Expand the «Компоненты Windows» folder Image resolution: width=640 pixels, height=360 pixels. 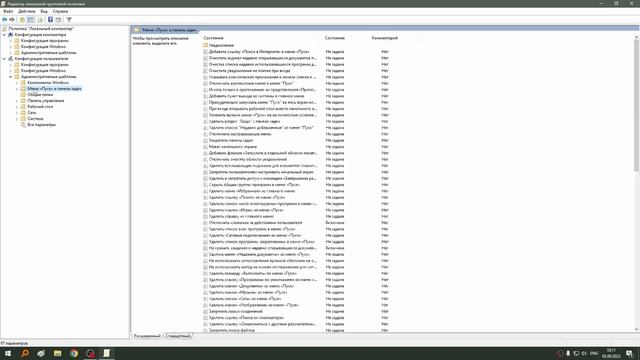coord(17,83)
